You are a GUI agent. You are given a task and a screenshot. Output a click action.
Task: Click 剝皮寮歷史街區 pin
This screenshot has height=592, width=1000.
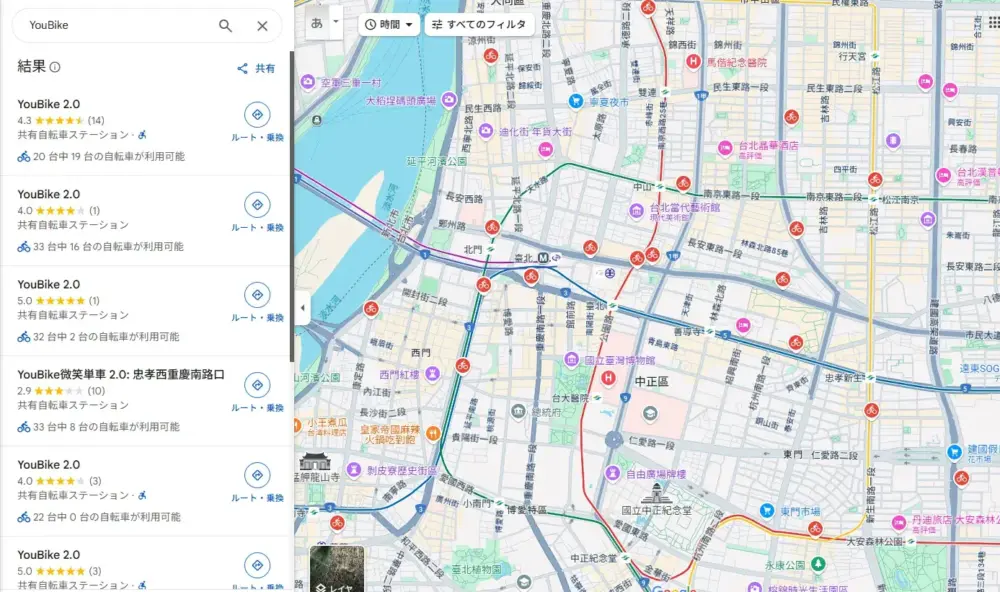[x=355, y=470]
